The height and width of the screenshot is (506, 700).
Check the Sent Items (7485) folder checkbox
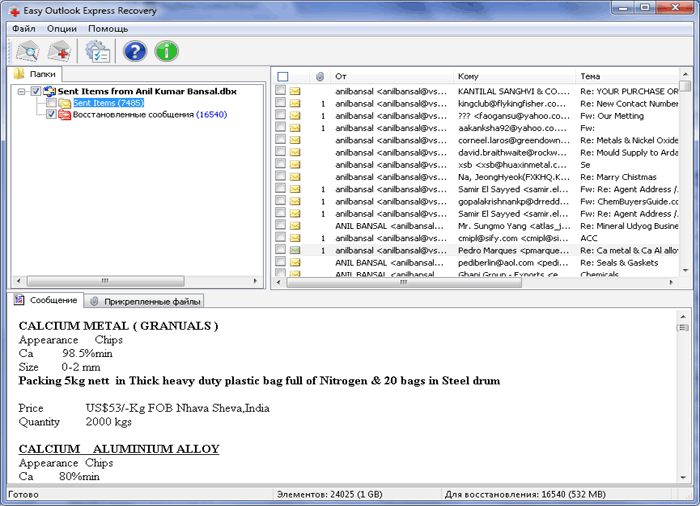[x=52, y=103]
